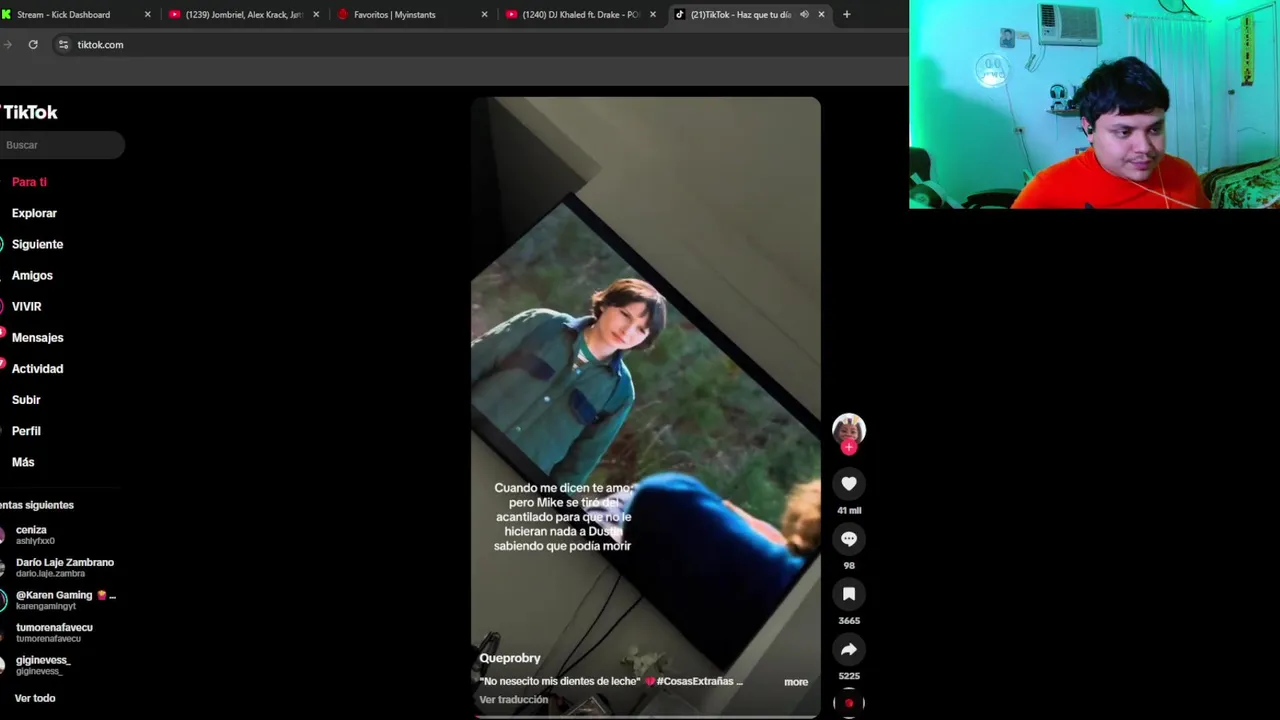Close the Jombriel, Alex Krack tab
Screen dimensions: 1280x720
click(x=316, y=14)
